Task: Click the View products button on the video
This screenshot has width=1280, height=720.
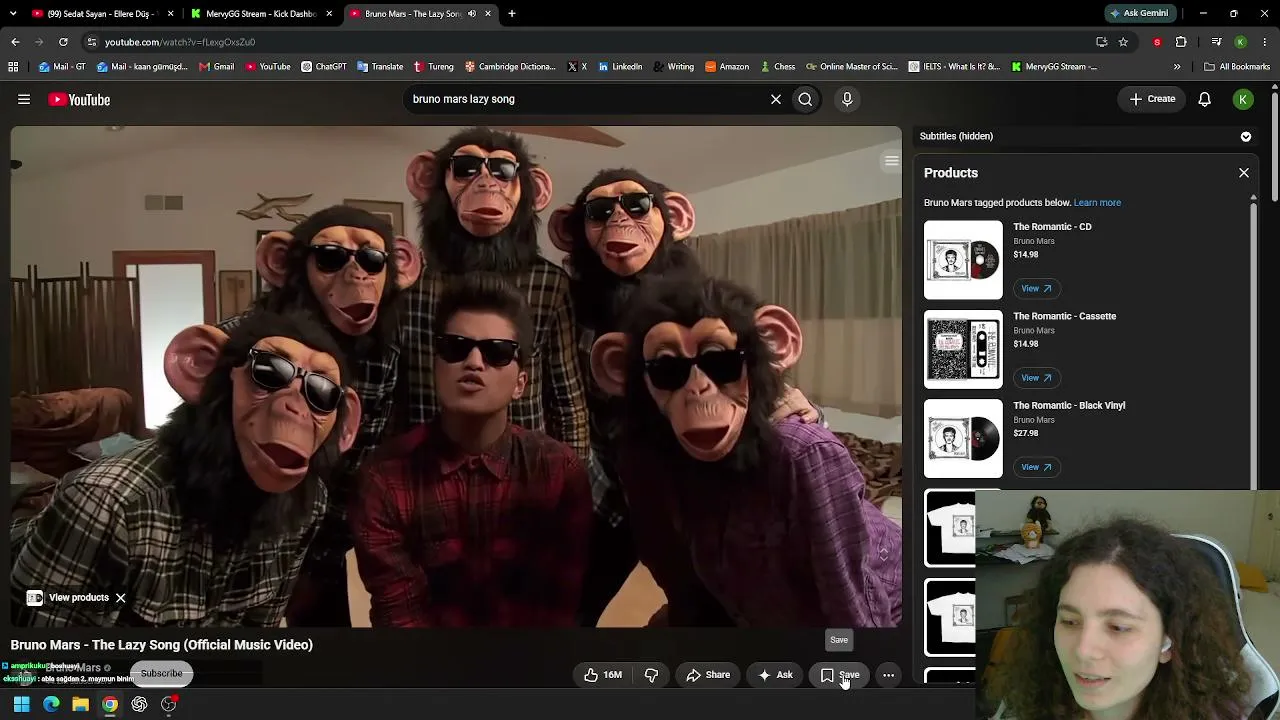Action: pos(68,598)
